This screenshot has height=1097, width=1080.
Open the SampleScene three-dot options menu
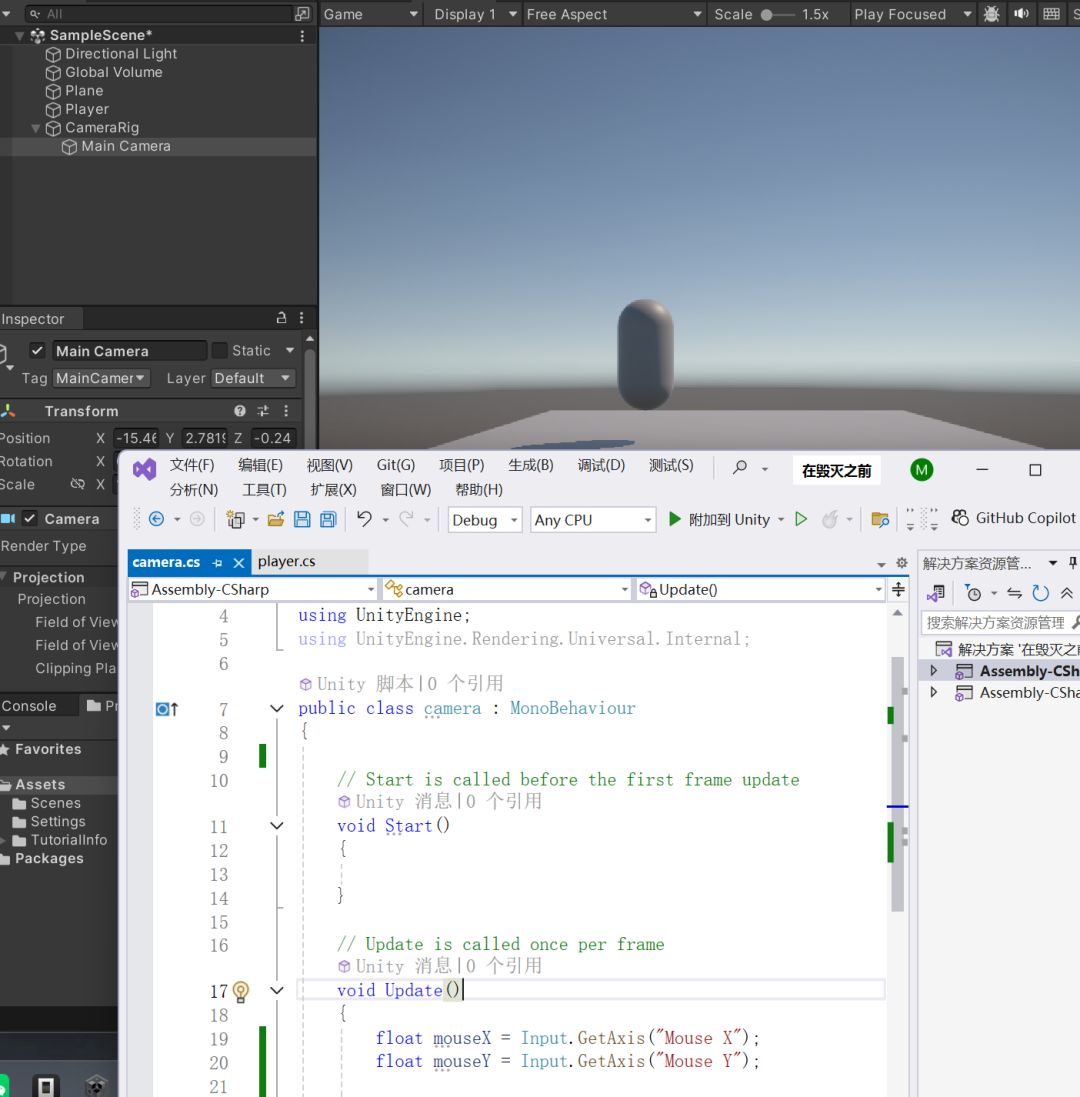[302, 36]
